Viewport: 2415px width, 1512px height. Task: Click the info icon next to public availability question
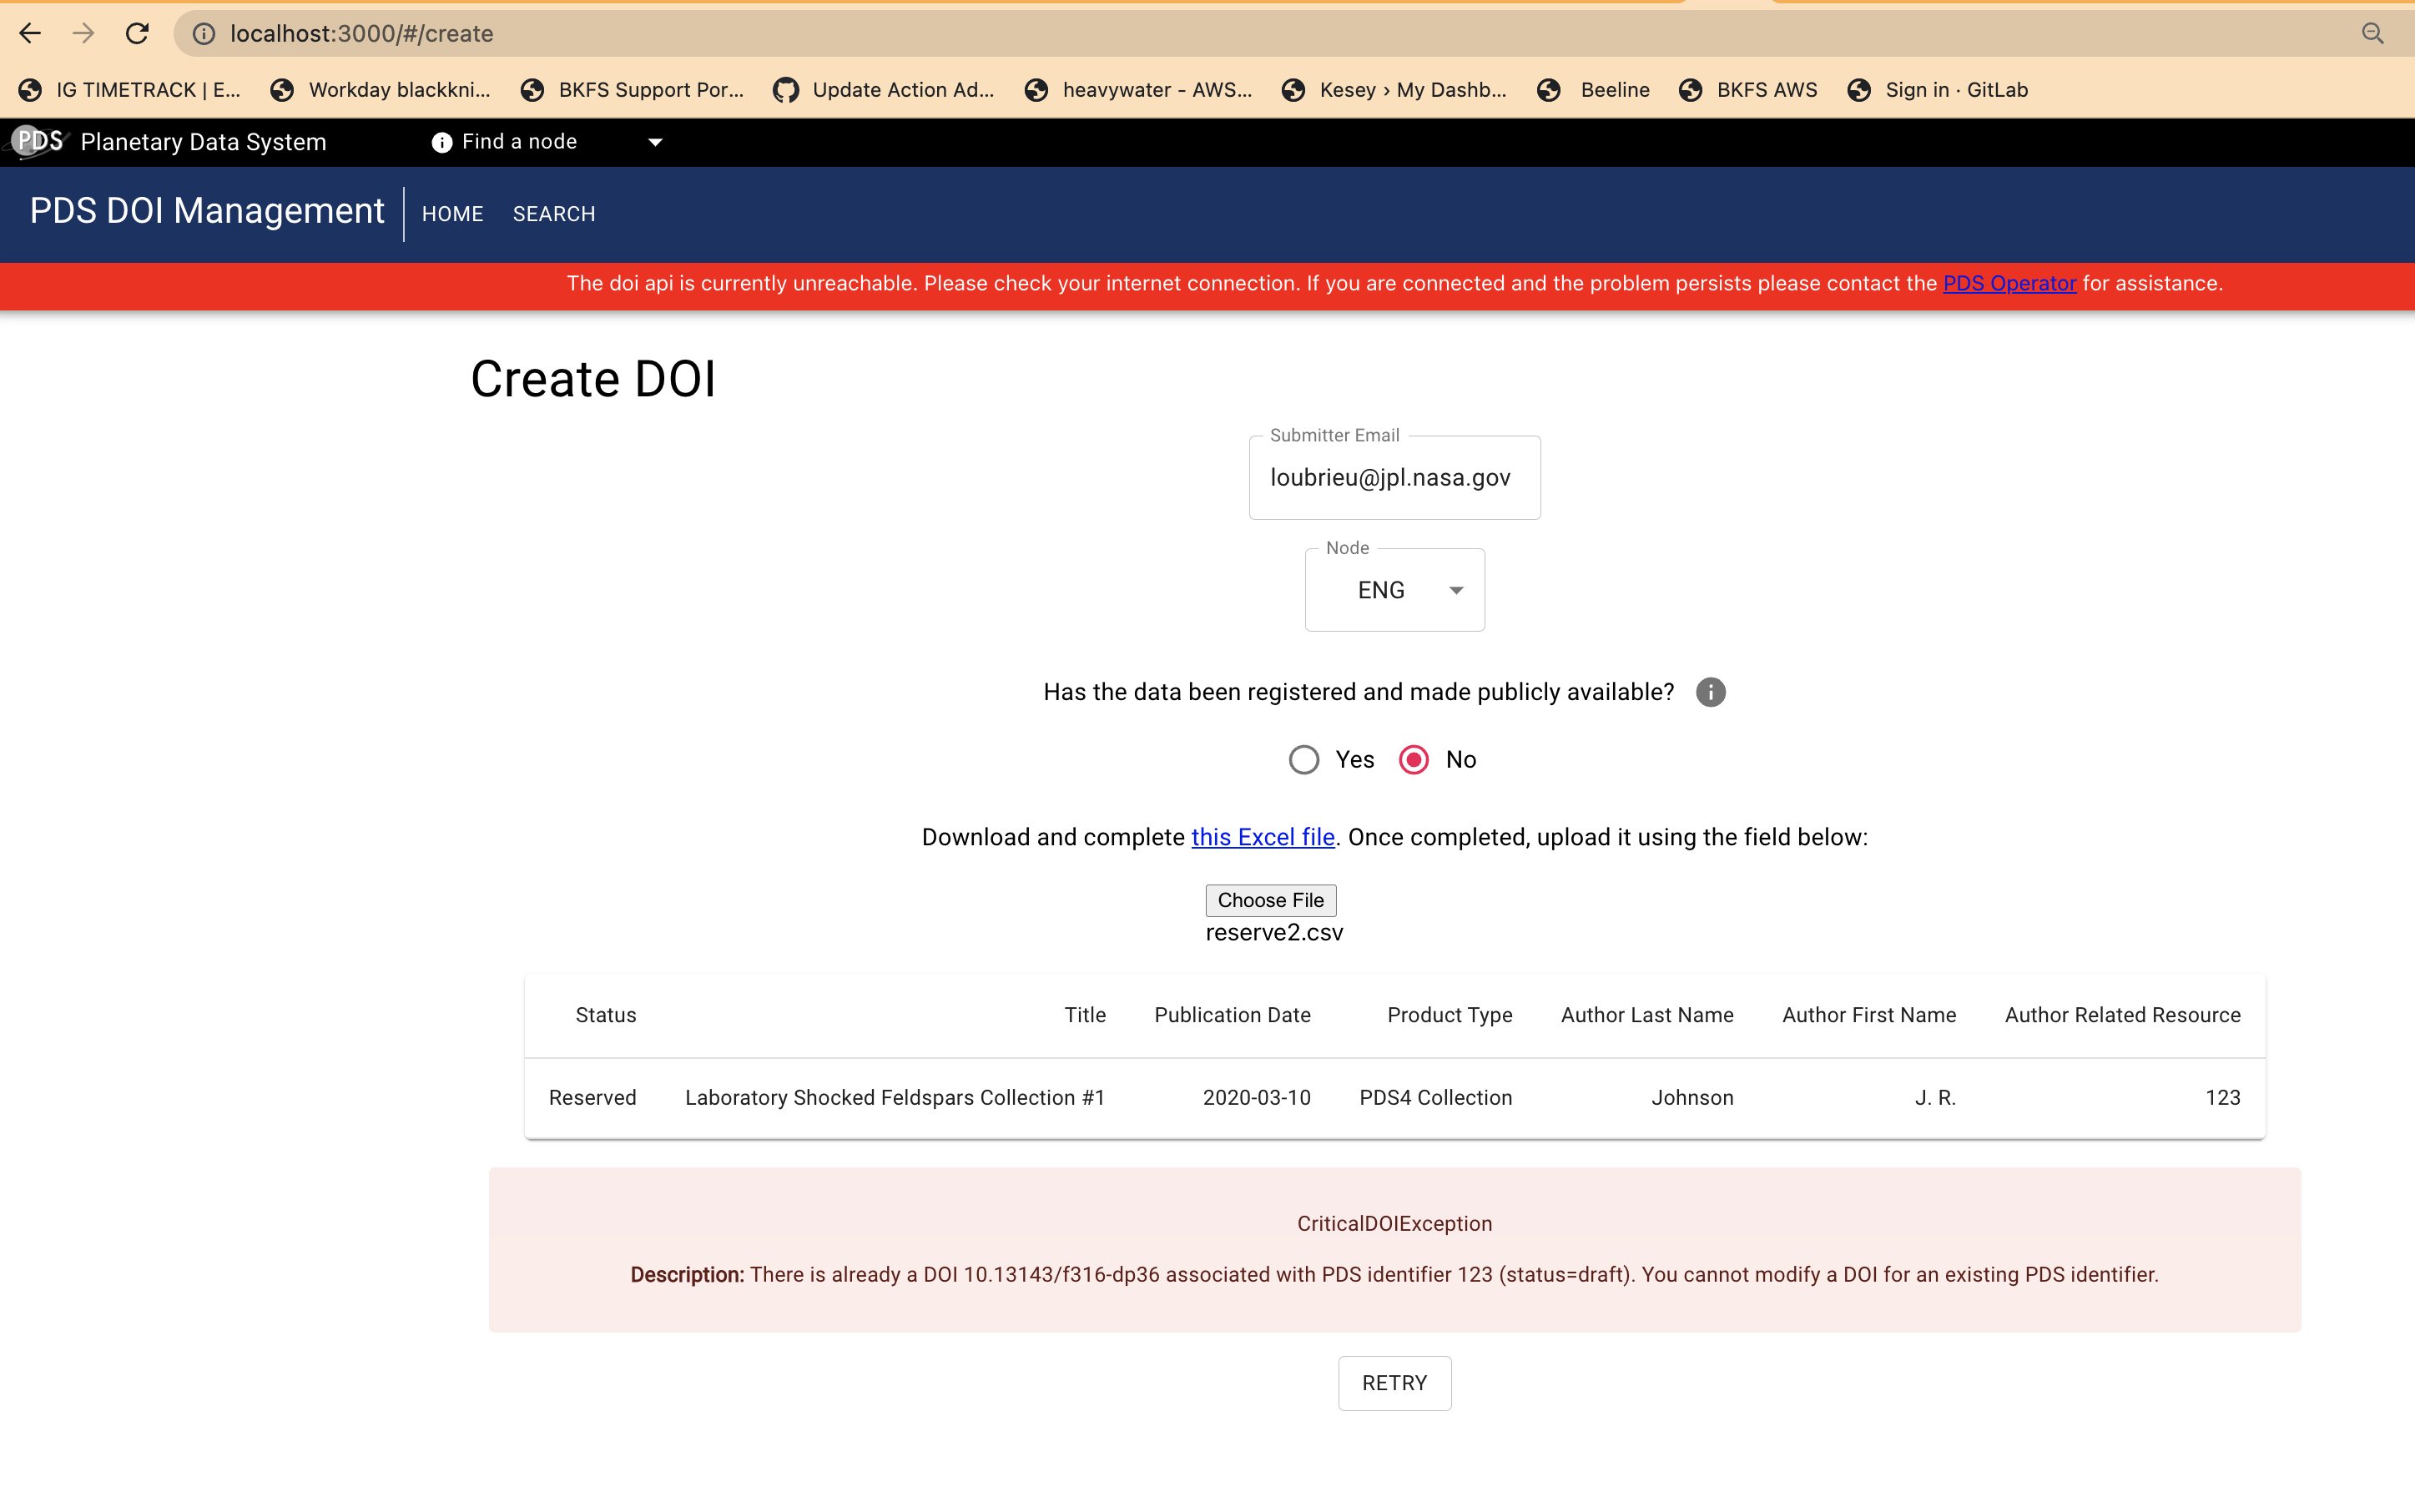[1710, 692]
